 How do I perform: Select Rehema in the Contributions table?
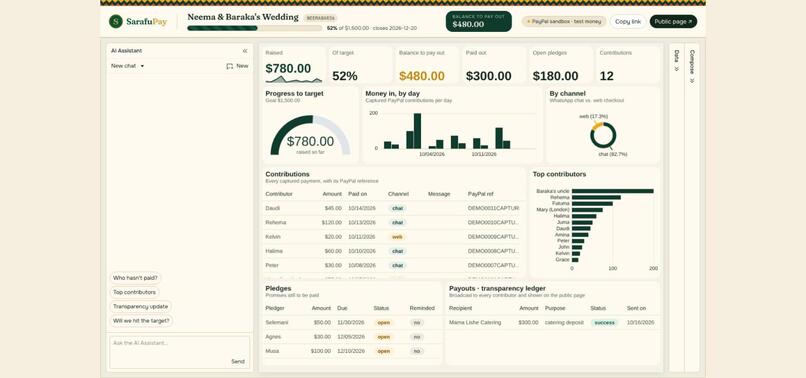pyautogui.click(x=393, y=223)
